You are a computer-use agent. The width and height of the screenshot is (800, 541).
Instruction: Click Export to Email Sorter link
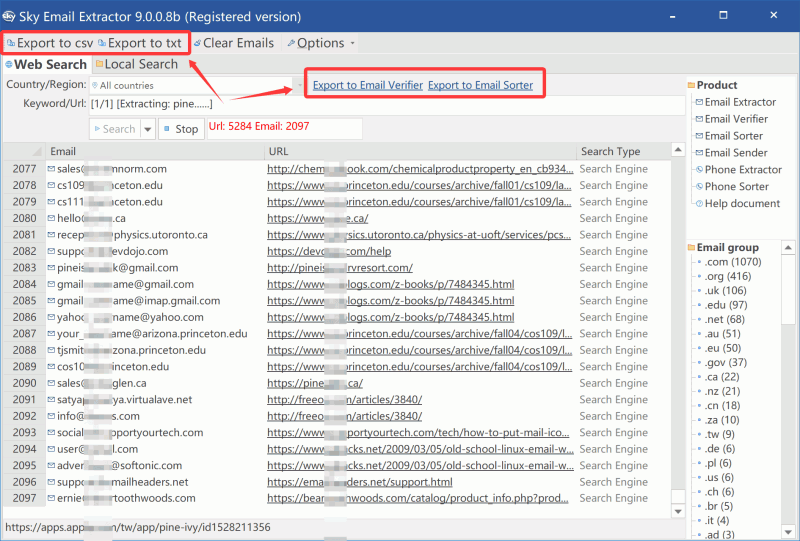pyautogui.click(x=481, y=85)
